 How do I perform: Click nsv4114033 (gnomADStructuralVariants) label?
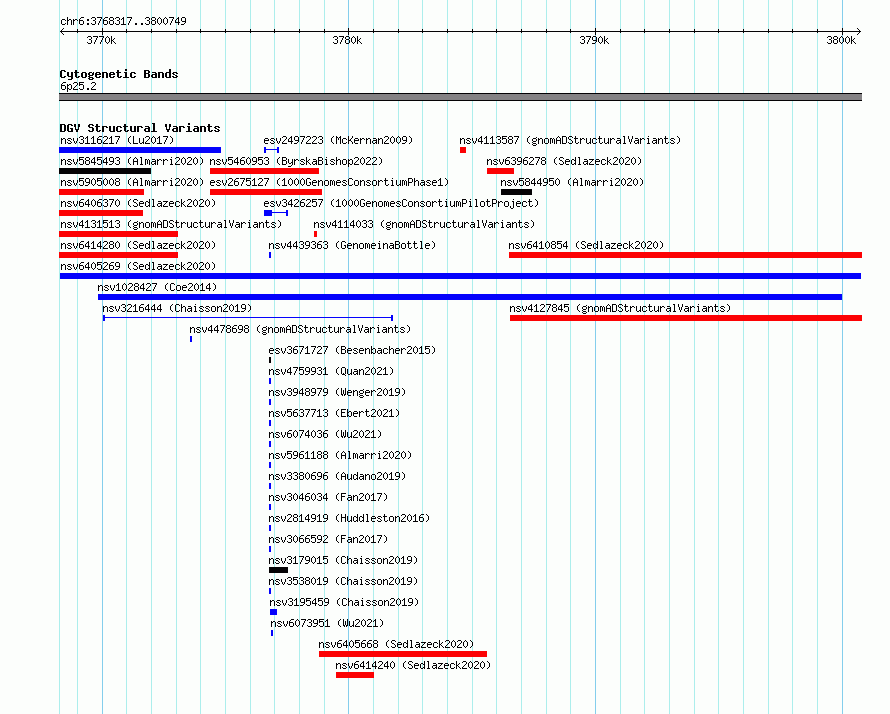(424, 224)
